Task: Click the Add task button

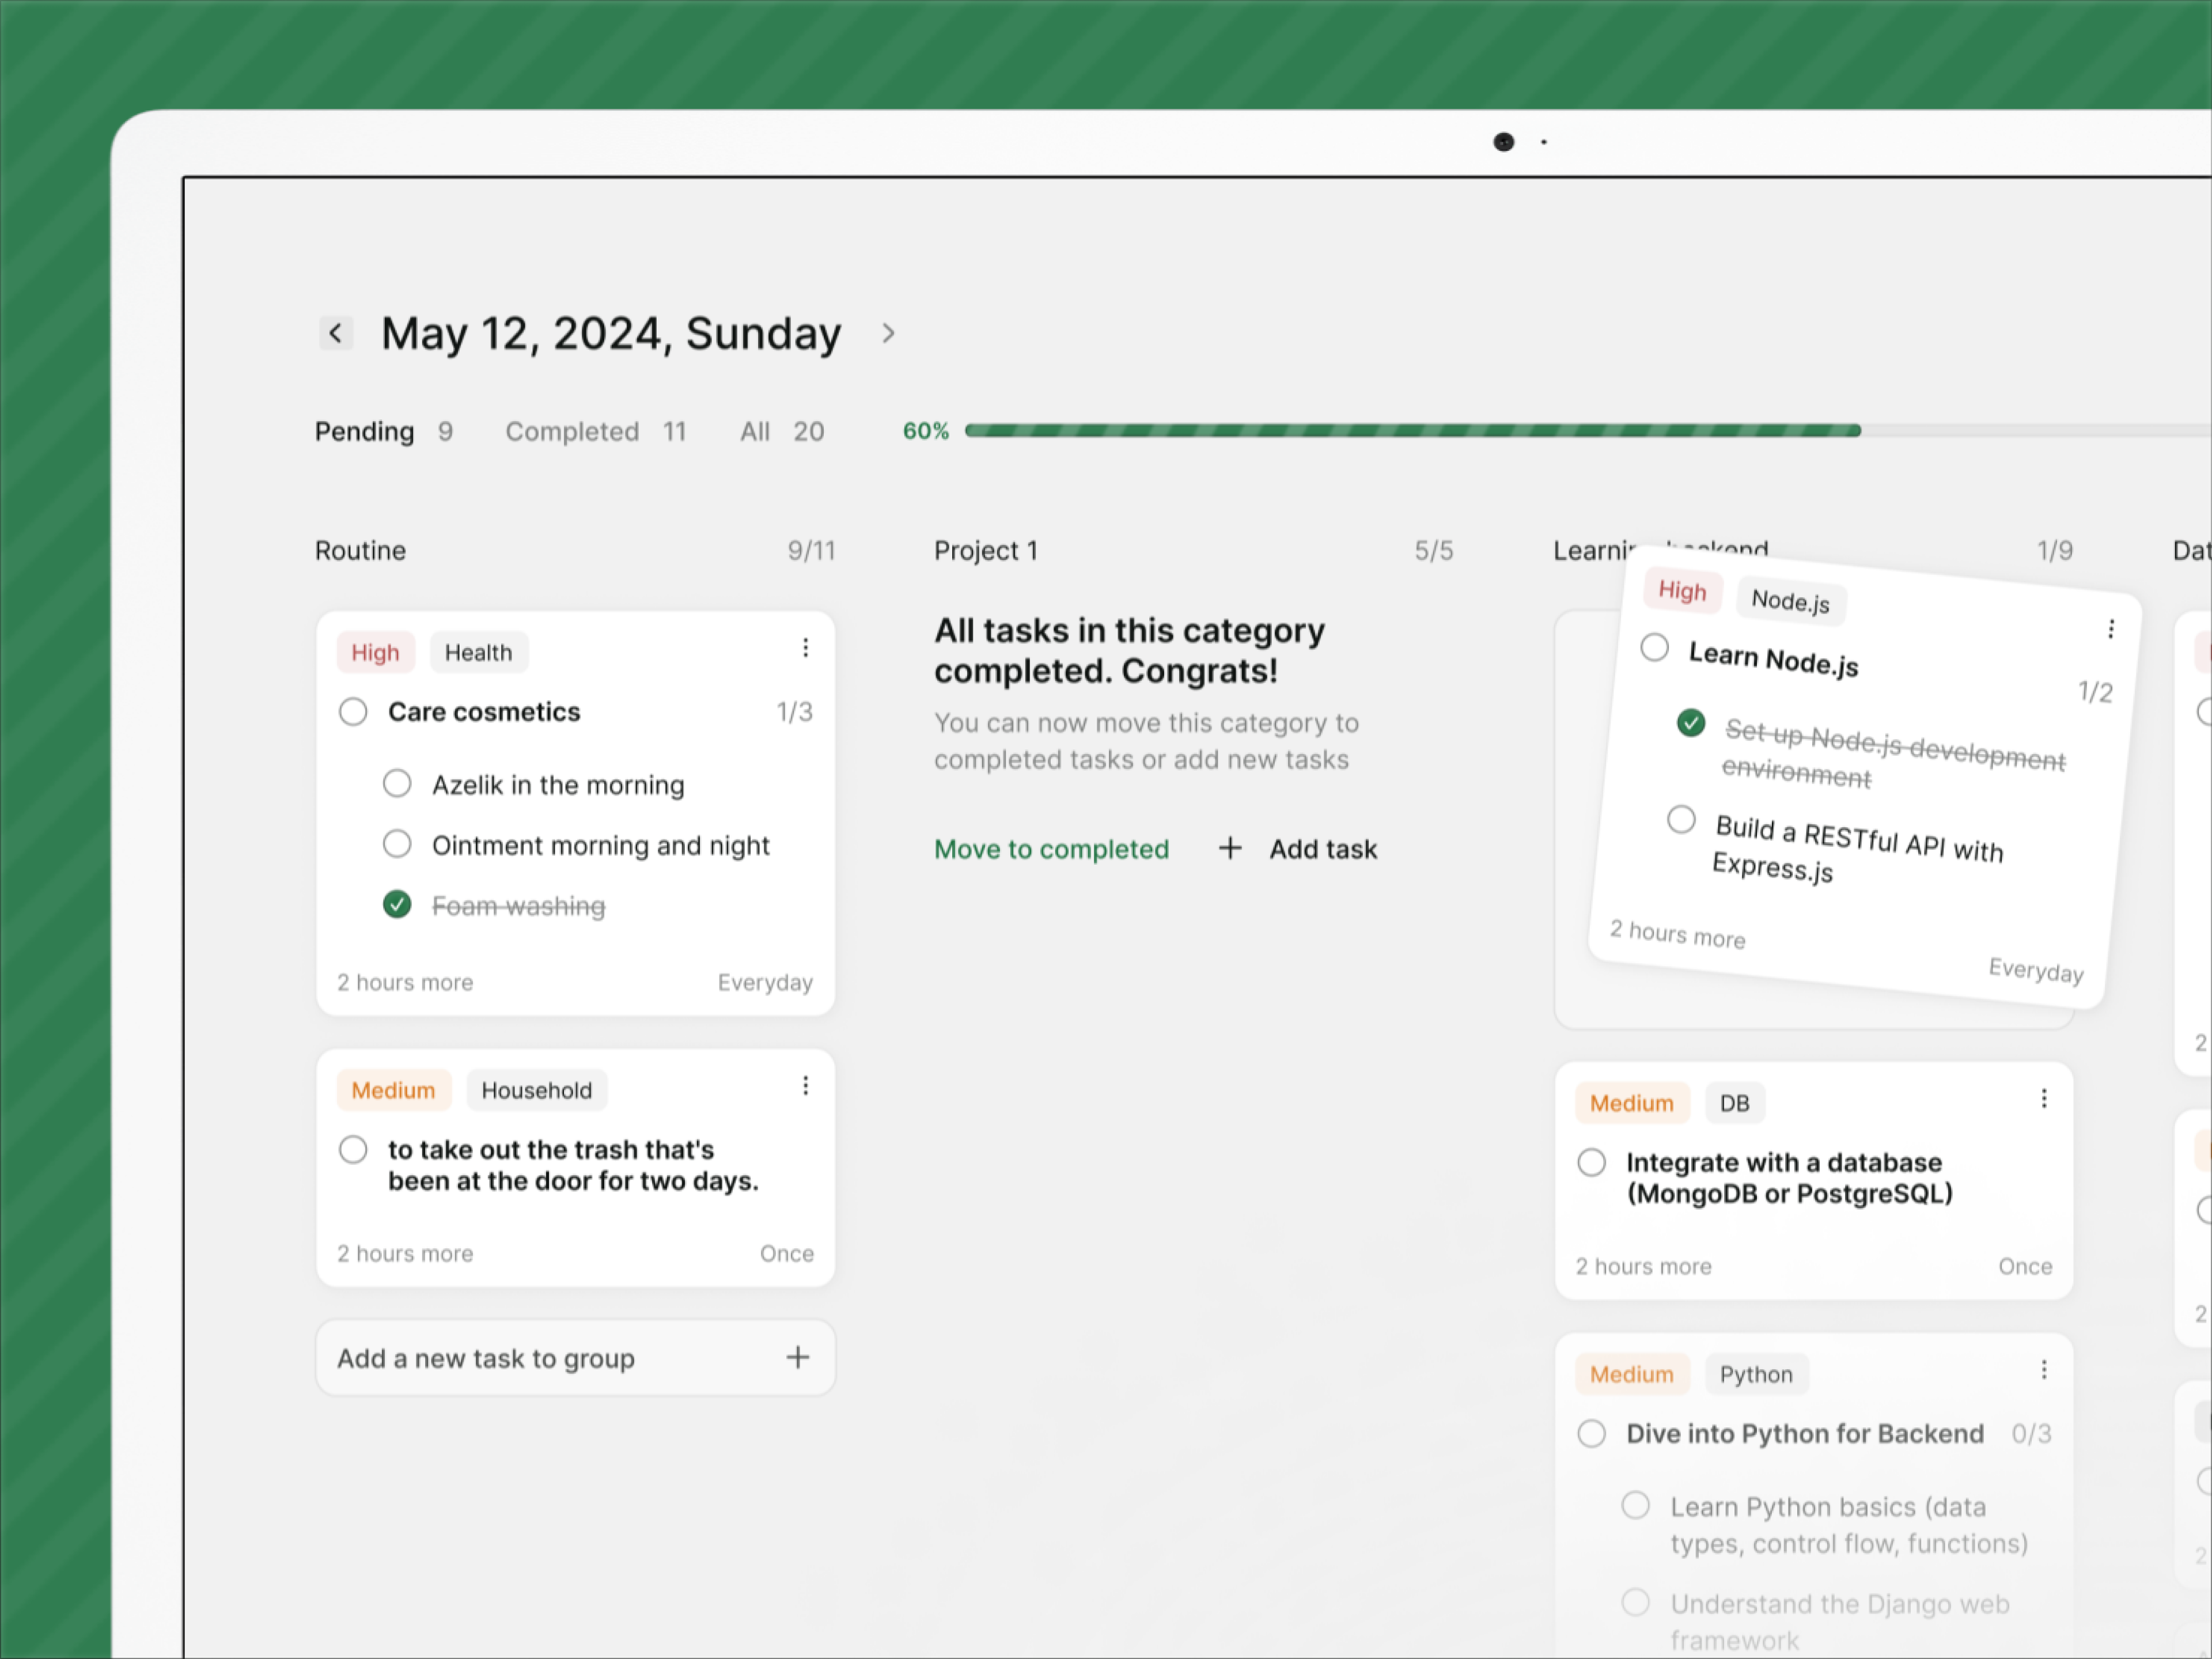Action: [x=1323, y=848]
